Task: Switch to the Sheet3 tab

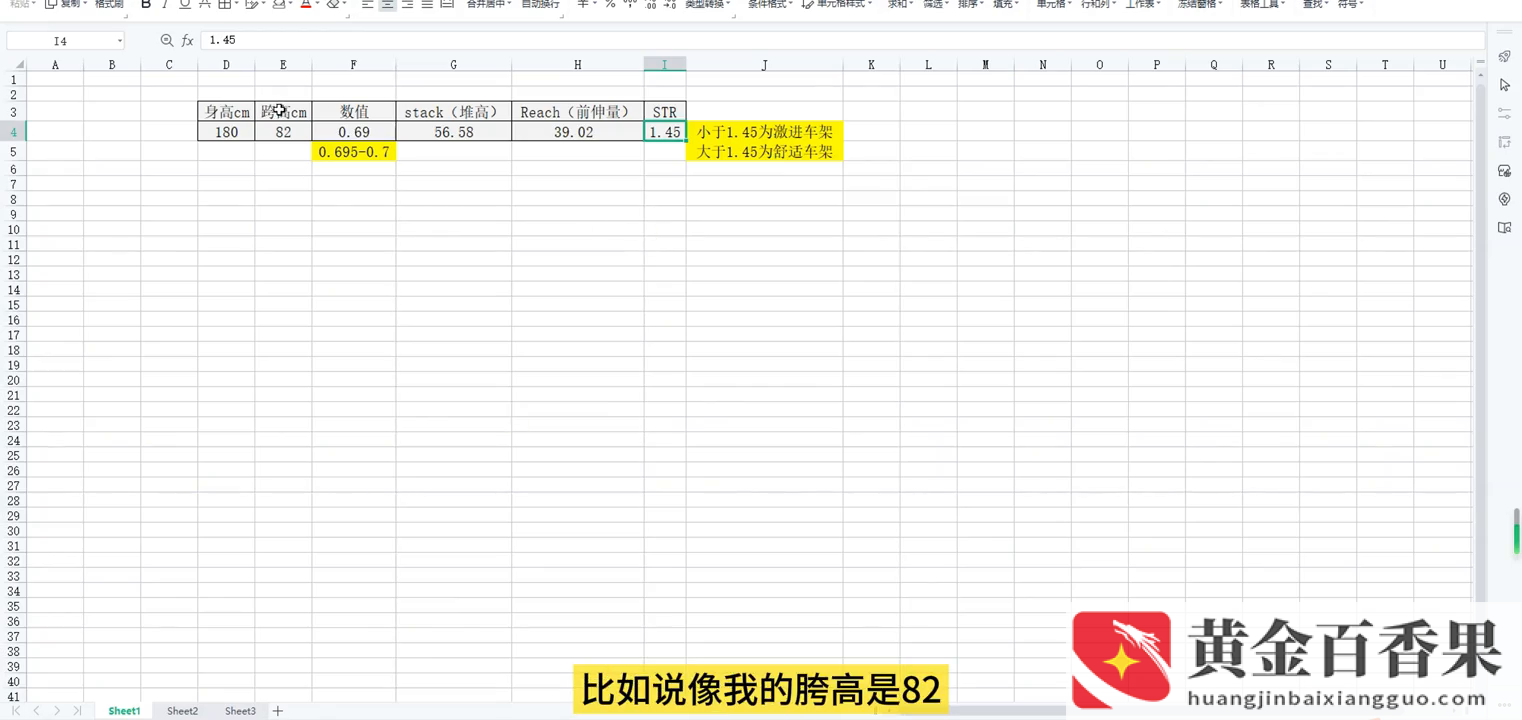Action: pyautogui.click(x=240, y=711)
